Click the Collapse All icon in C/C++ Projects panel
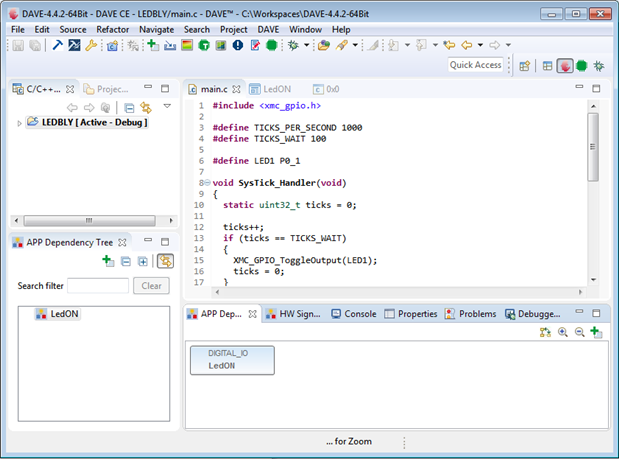Screen dimensions: 619x459 [x=129, y=107]
